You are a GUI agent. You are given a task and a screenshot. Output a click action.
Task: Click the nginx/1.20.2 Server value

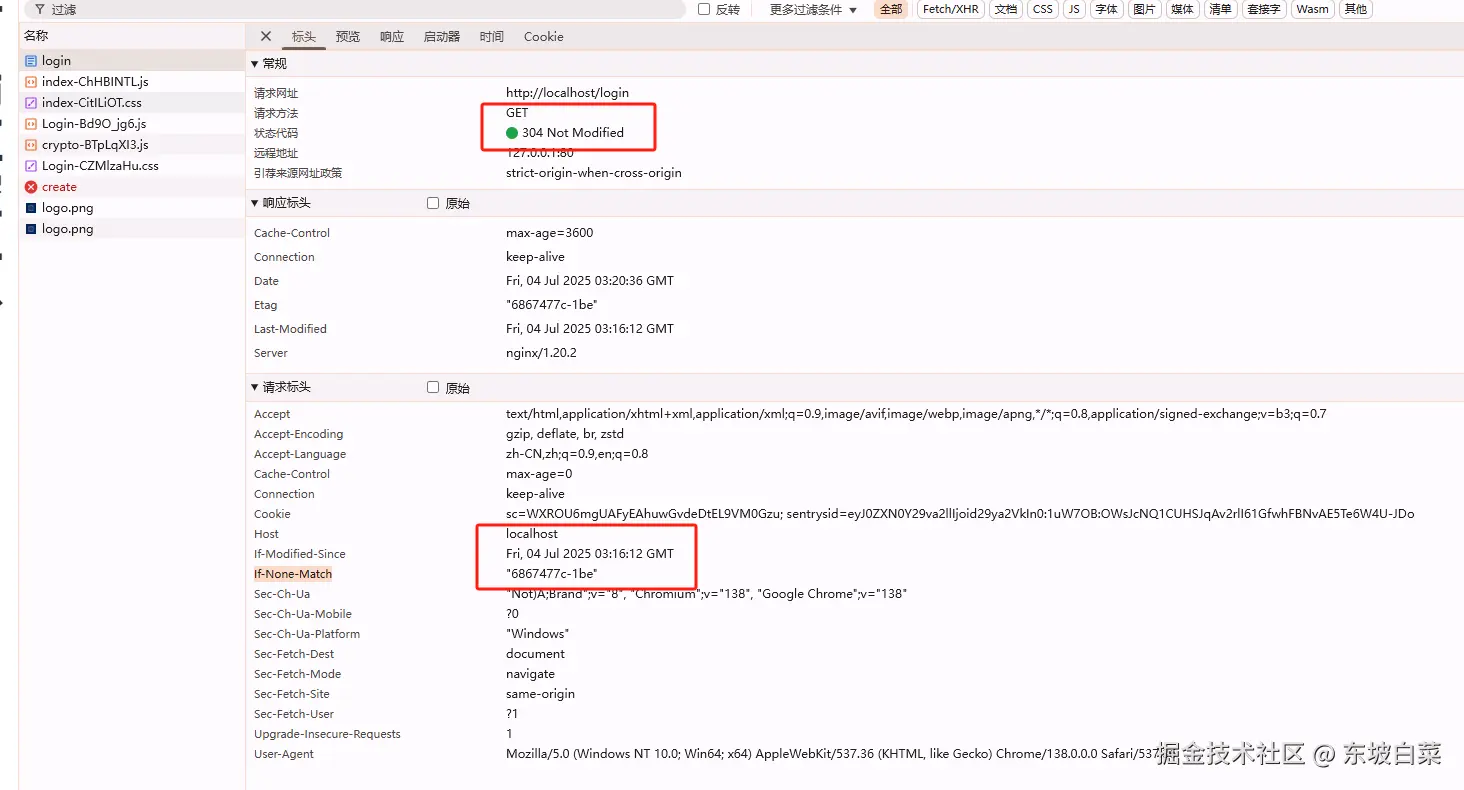point(541,353)
